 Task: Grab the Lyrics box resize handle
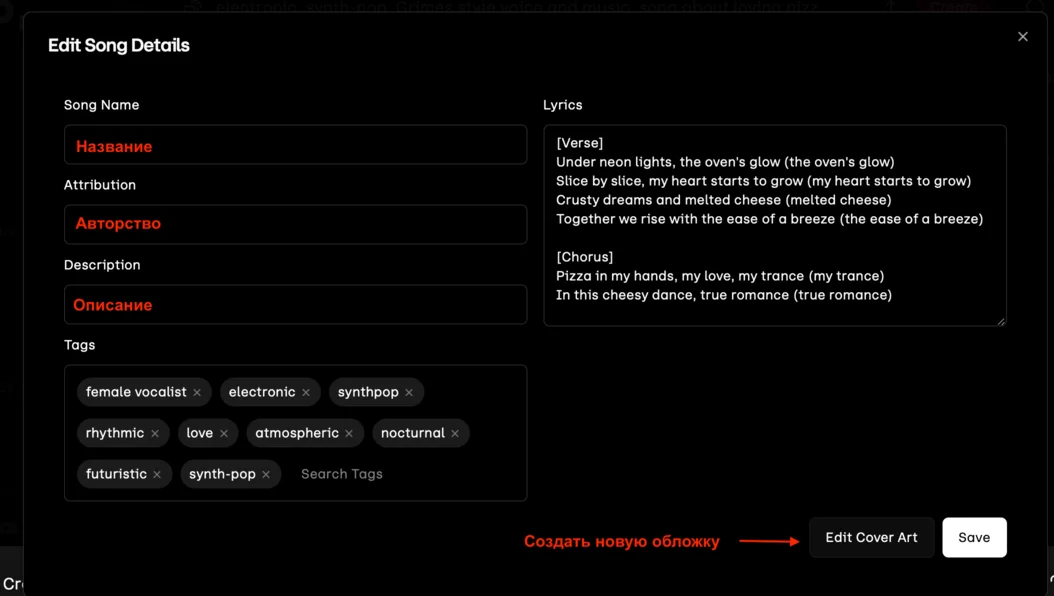(1000, 320)
